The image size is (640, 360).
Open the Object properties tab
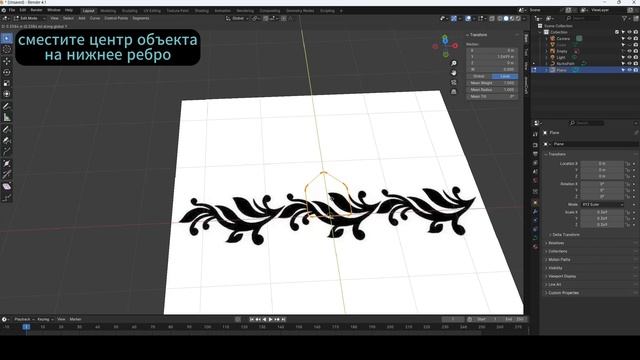pos(535,202)
